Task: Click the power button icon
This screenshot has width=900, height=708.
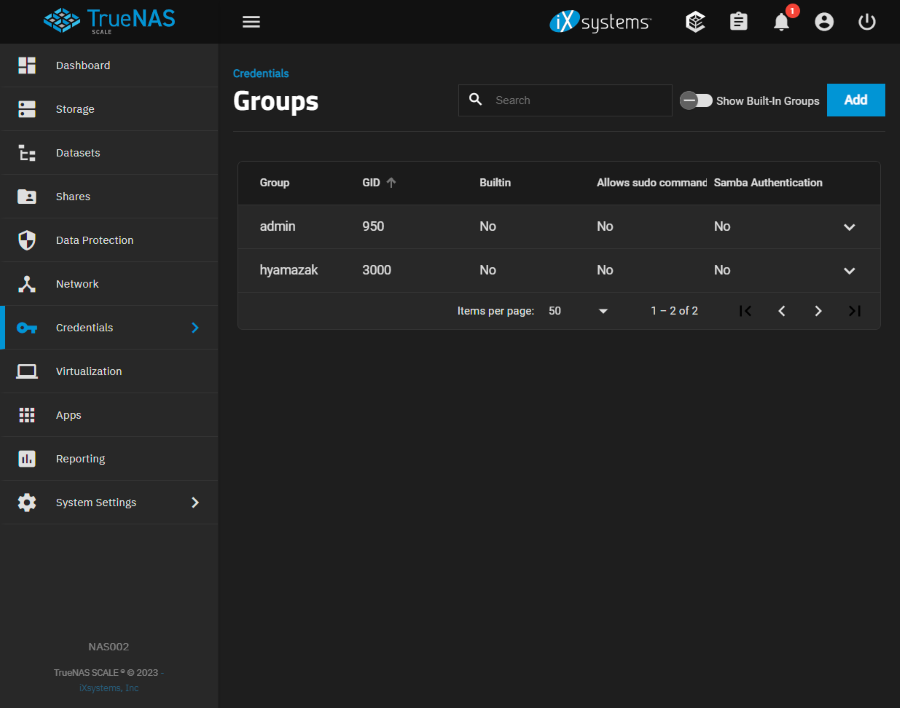Action: point(867,22)
